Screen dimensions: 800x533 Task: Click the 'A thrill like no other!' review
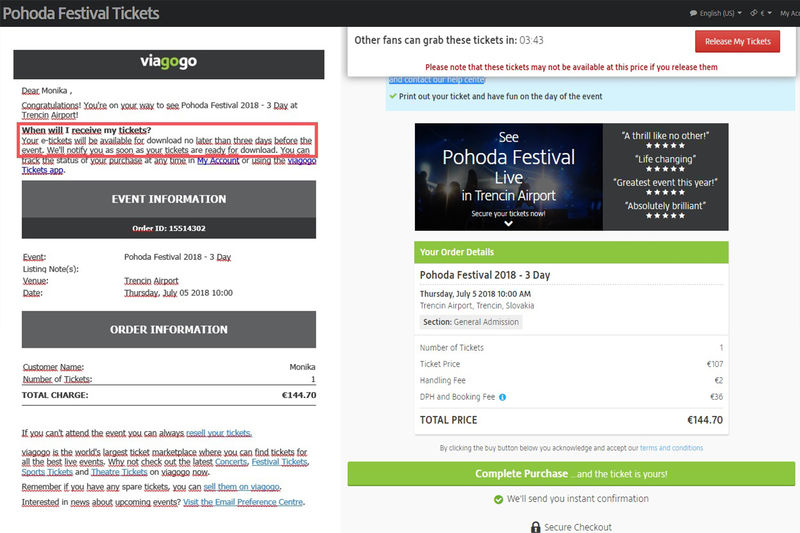point(665,136)
